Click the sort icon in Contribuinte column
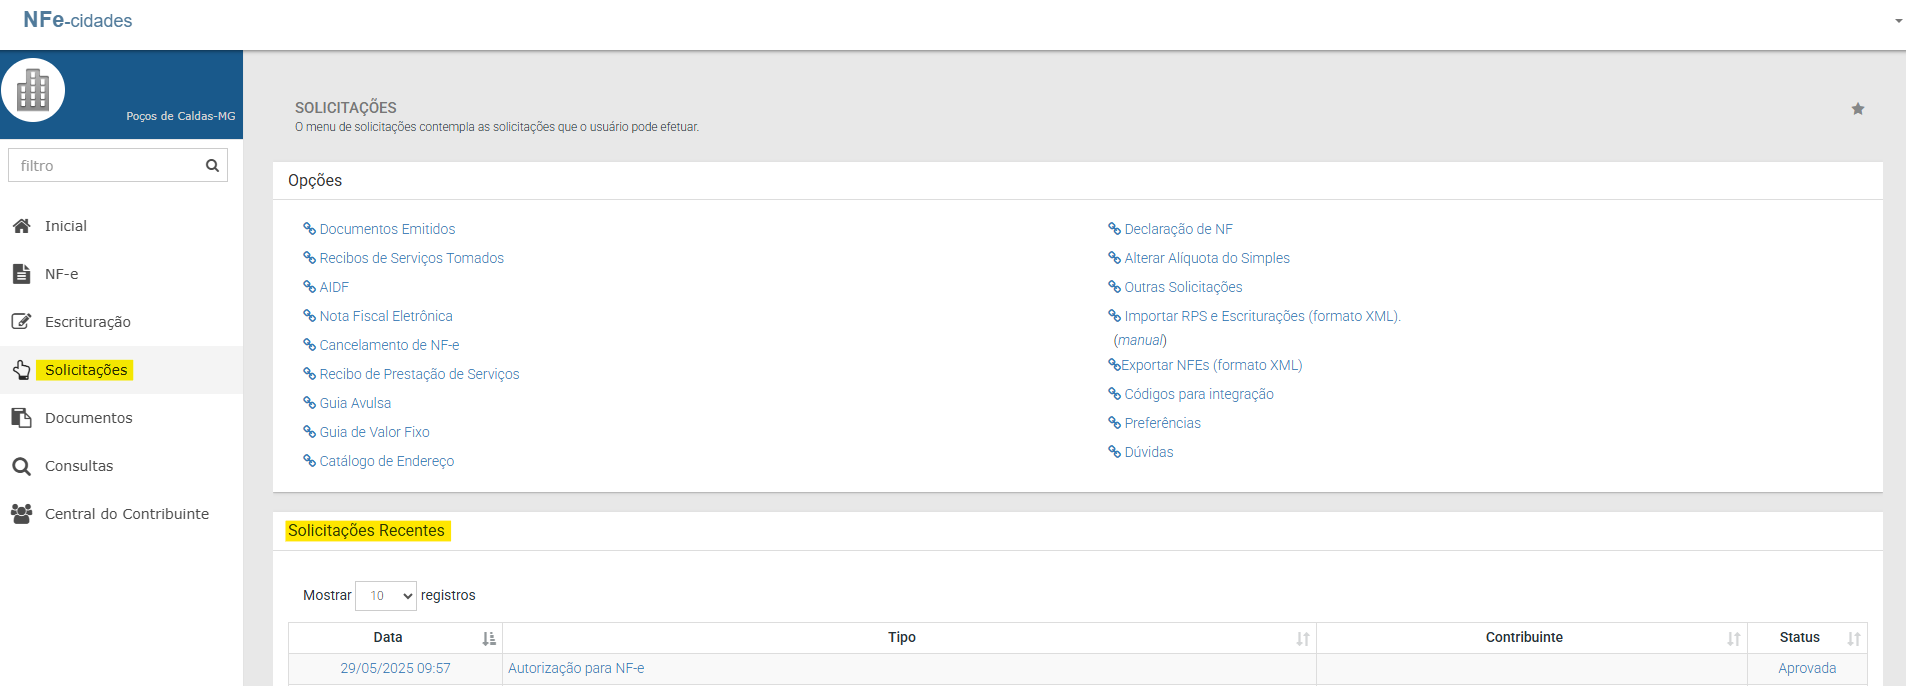 coord(1733,639)
